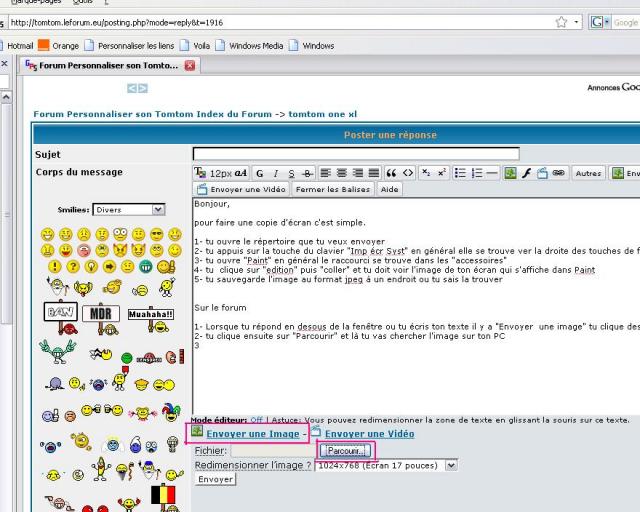Image resolution: width=640 pixels, height=512 pixels.
Task: Insert the BAN sign smiley
Action: (x=61, y=317)
